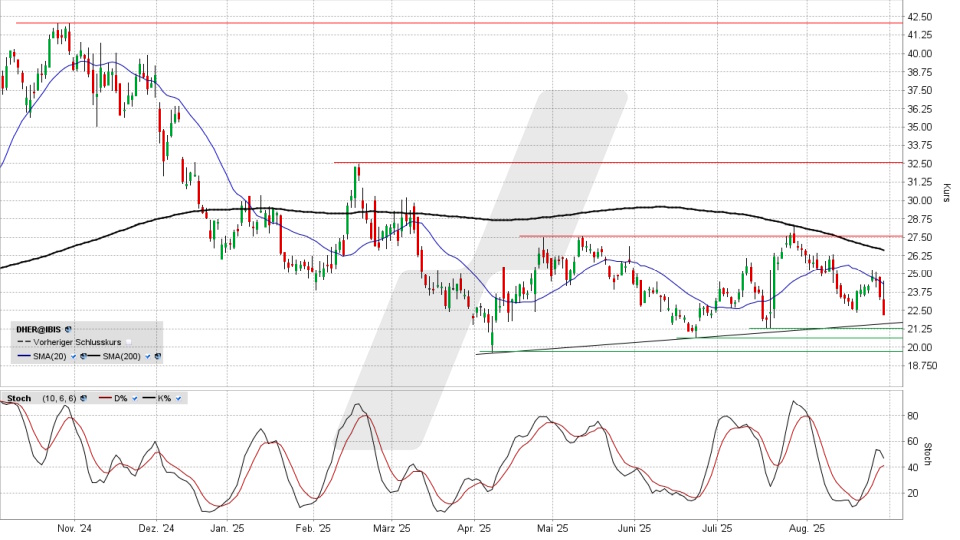The image size is (960, 540).
Task: Click the Feb. '25 date label
Action: point(313,528)
